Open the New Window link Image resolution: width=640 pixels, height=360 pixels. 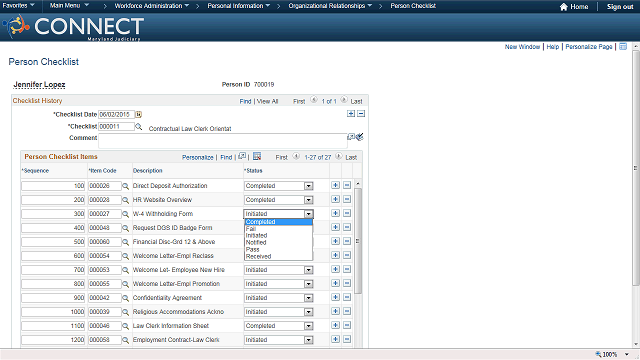522,47
